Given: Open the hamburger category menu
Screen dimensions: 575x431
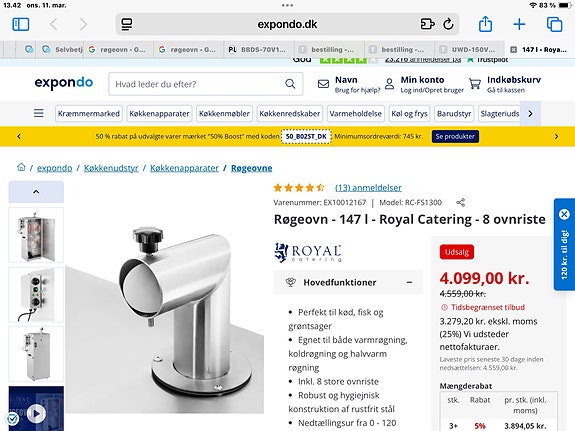Looking at the screenshot, I should (x=39, y=113).
